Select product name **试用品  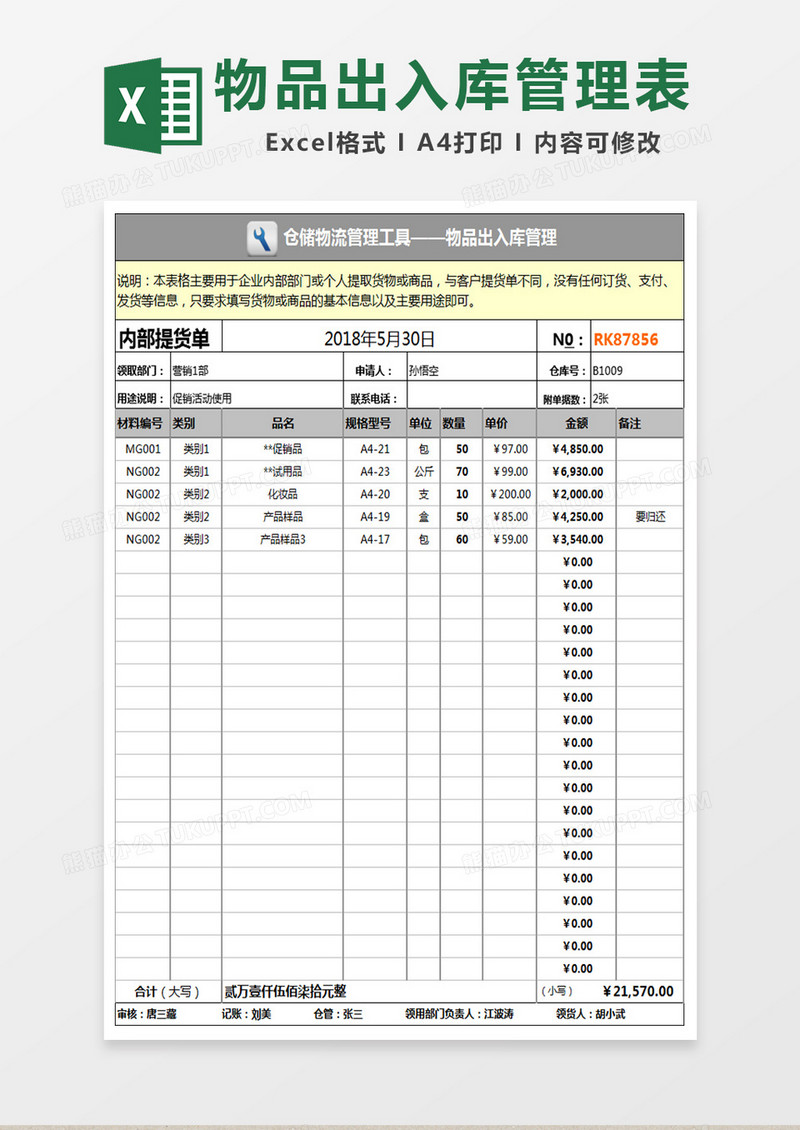tap(283, 471)
